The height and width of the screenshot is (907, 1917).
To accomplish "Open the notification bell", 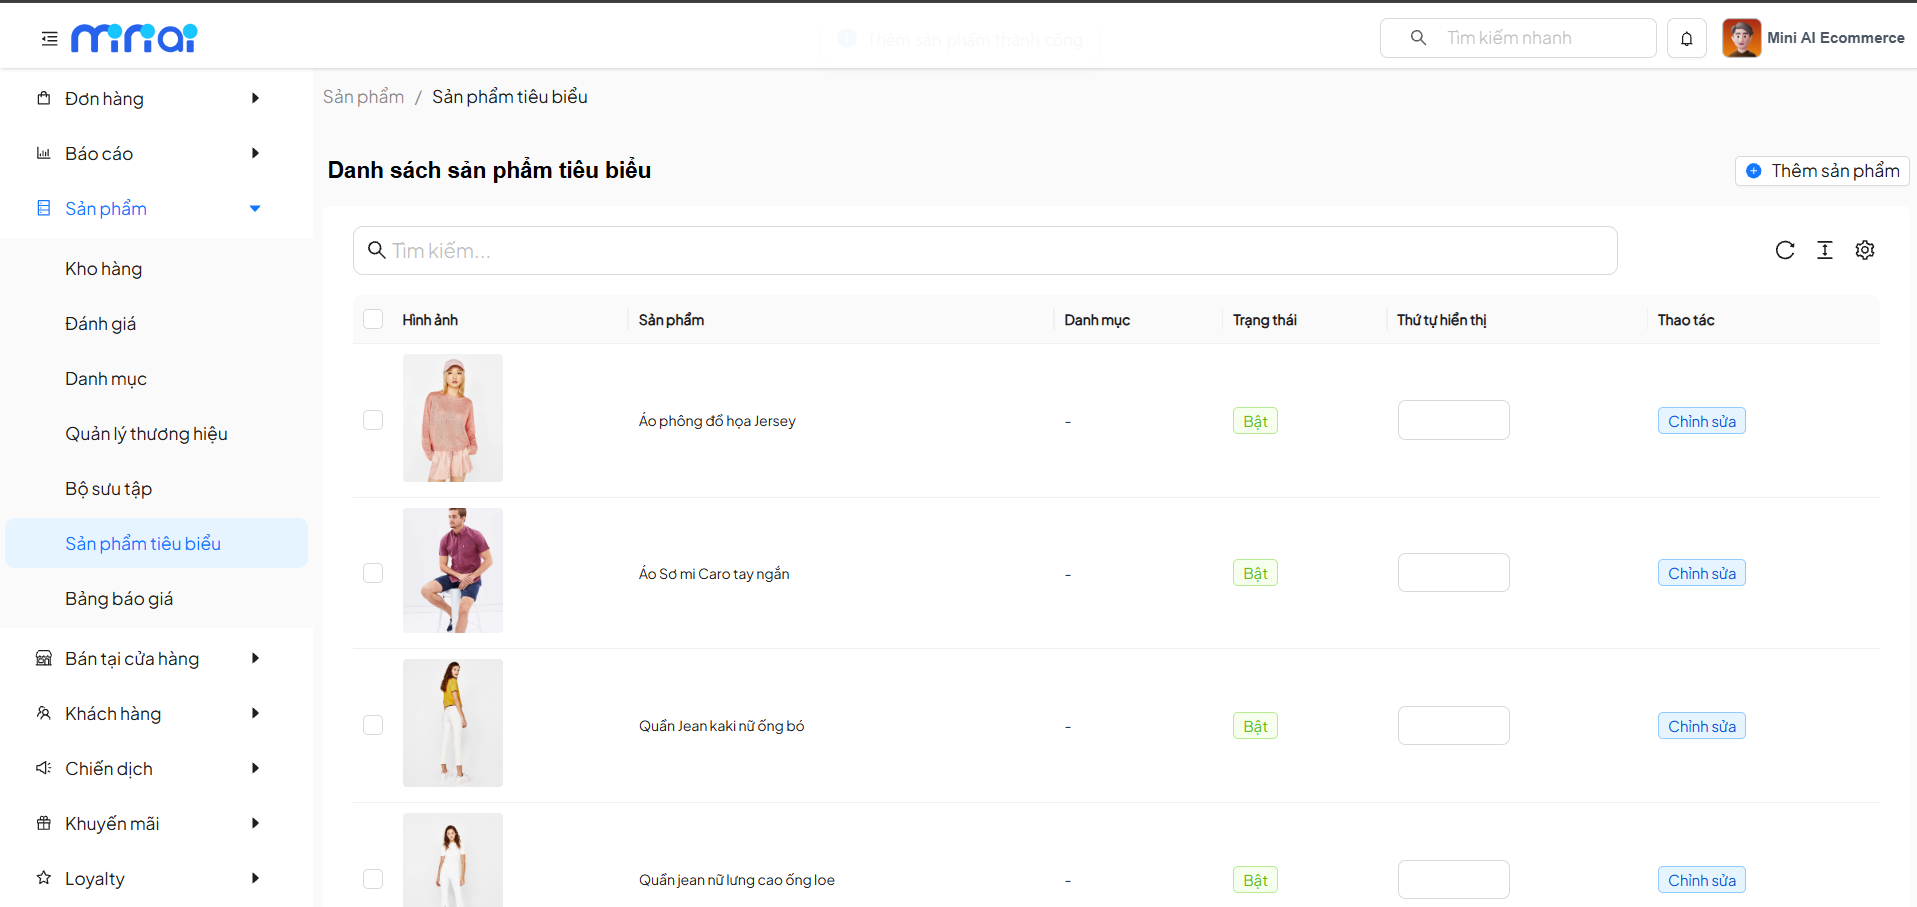I will coord(1686,39).
